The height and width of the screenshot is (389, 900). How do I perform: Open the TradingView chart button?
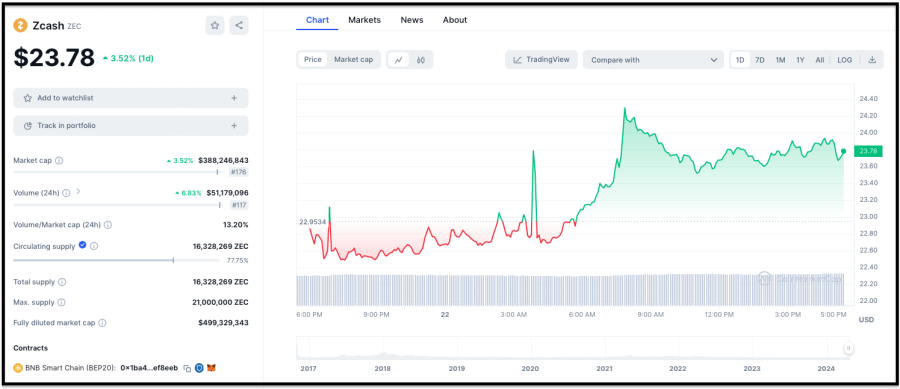(541, 60)
